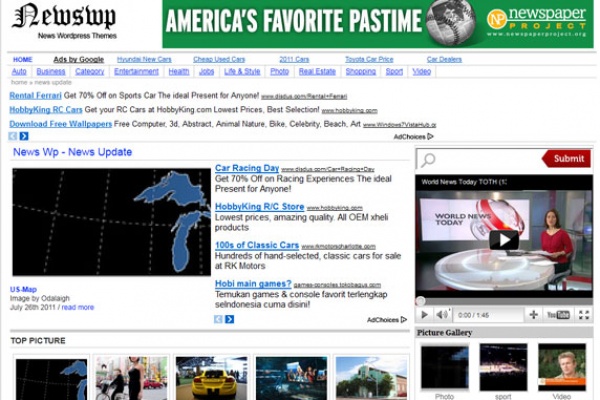Follow the 'read more' link under US-Map

(78, 307)
